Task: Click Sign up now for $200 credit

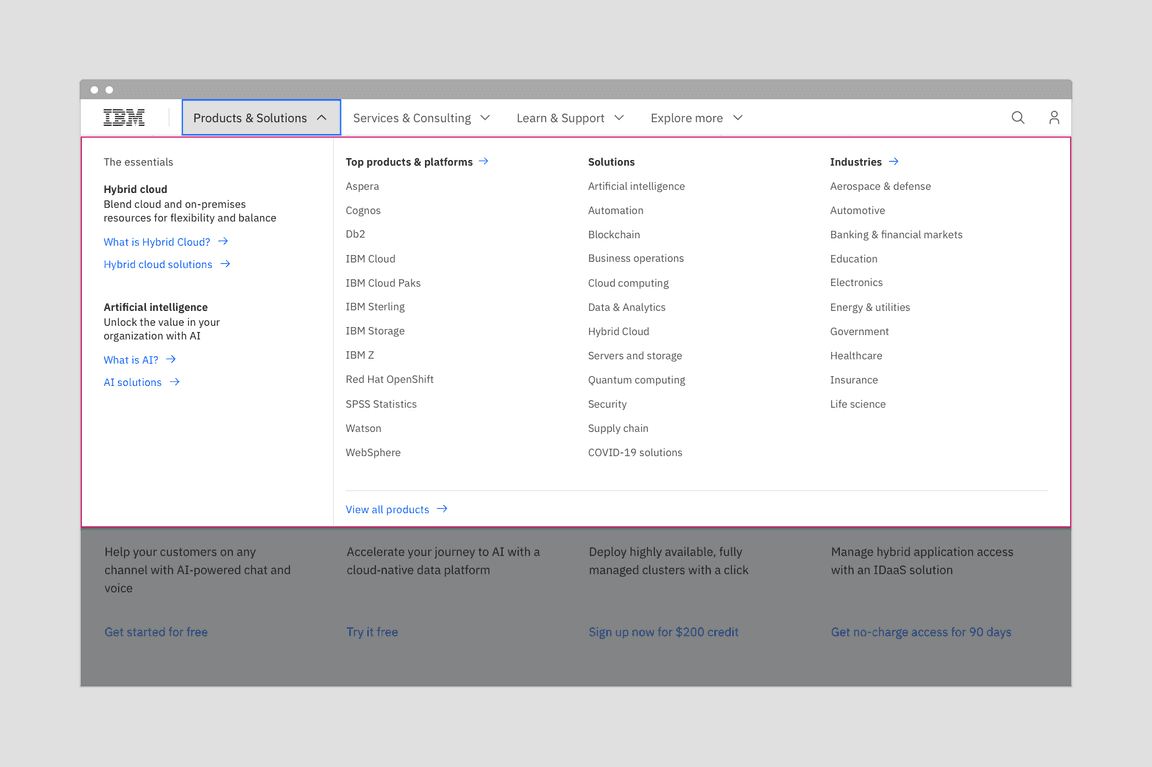Action: (663, 631)
